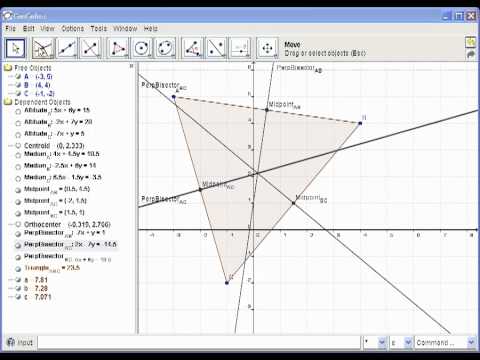Viewport: 480px width, 360px height.
Task: Click the Input text field
Action: click(199, 342)
